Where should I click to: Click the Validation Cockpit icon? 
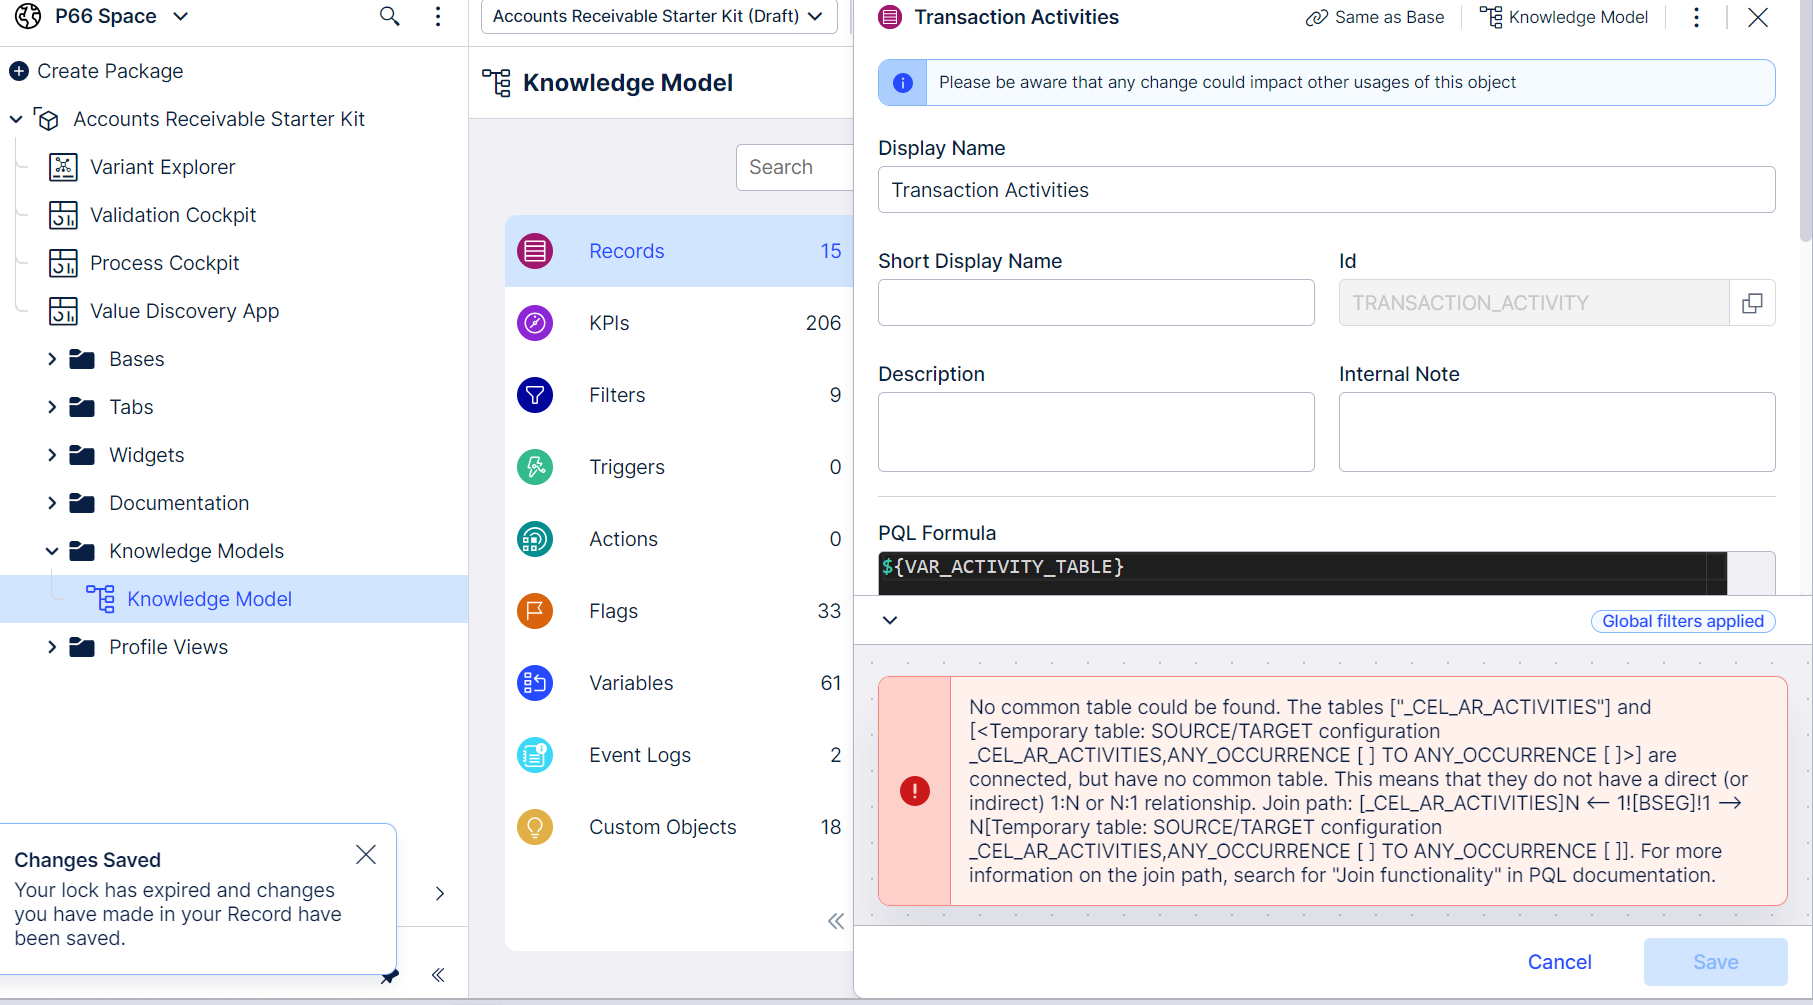(63, 215)
